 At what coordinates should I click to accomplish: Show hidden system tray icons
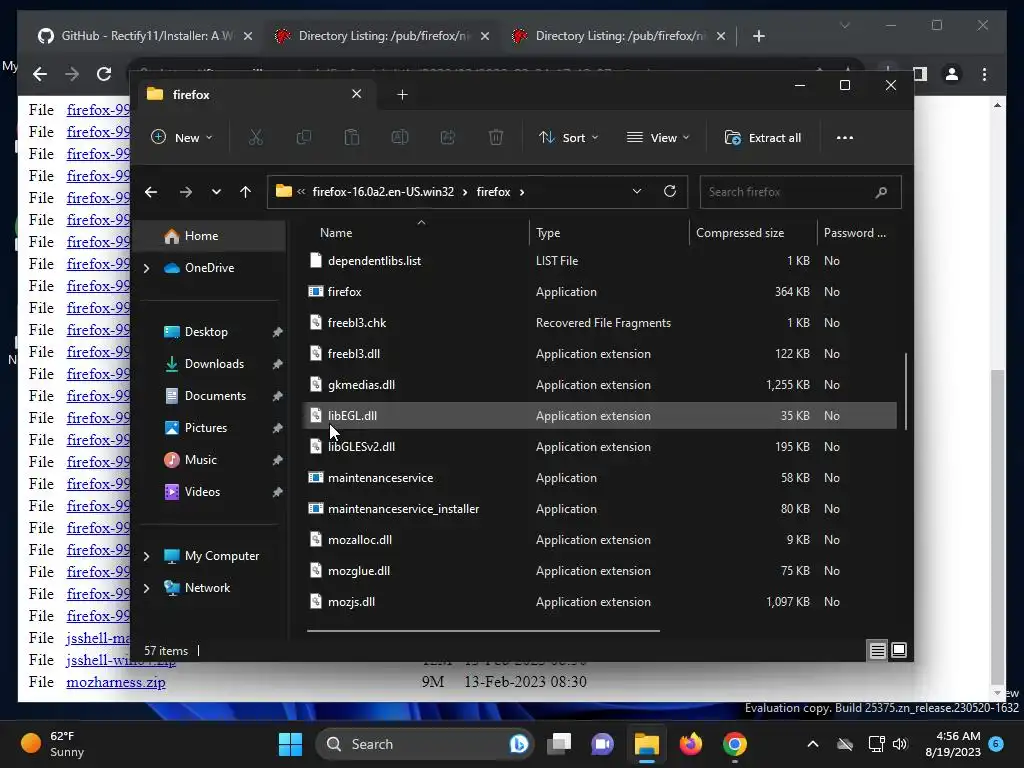(x=812, y=744)
